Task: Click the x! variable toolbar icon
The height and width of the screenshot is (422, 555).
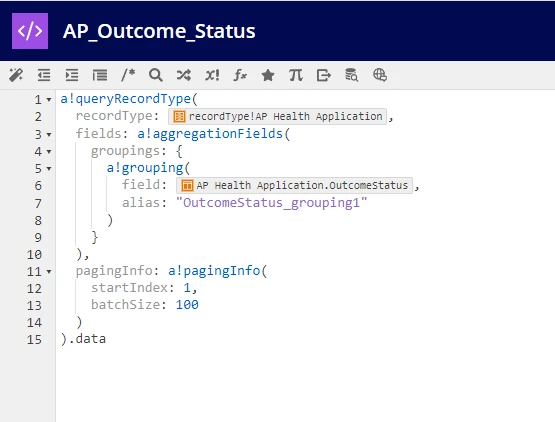Action: pos(212,75)
